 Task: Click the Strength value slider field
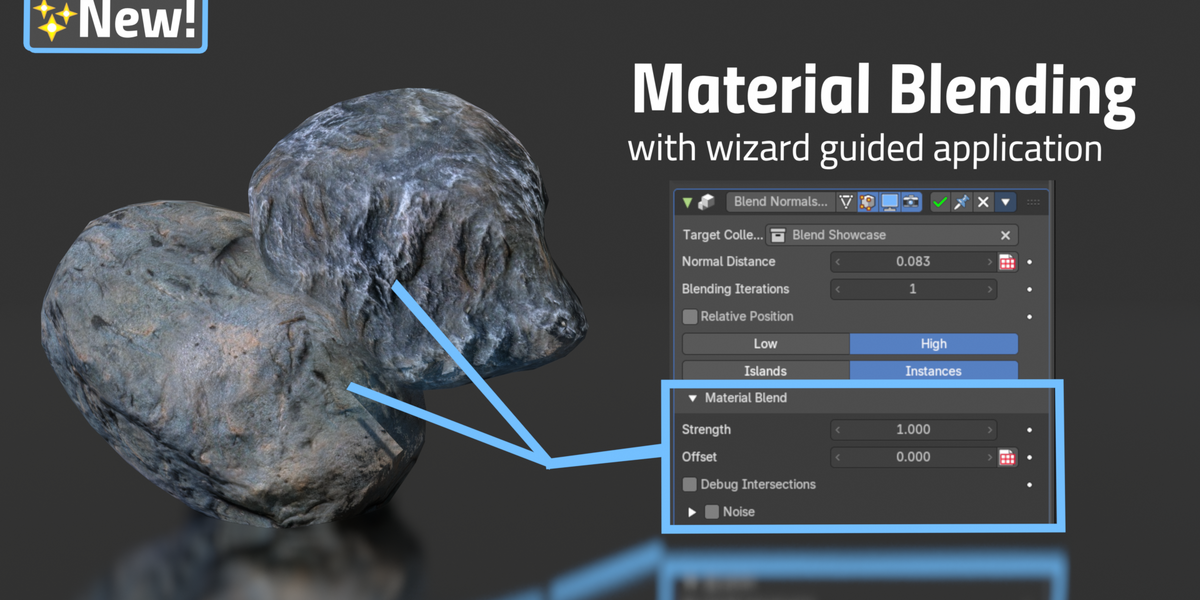[913, 430]
